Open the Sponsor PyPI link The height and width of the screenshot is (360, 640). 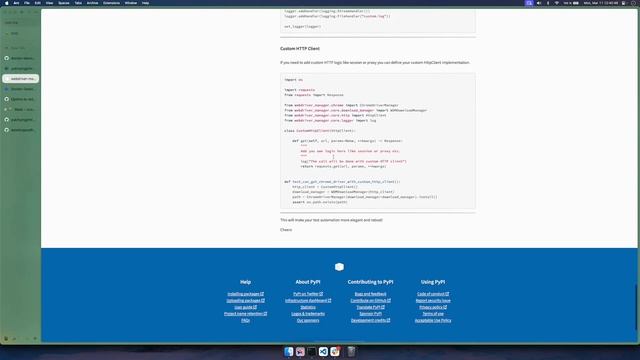tap(370, 313)
